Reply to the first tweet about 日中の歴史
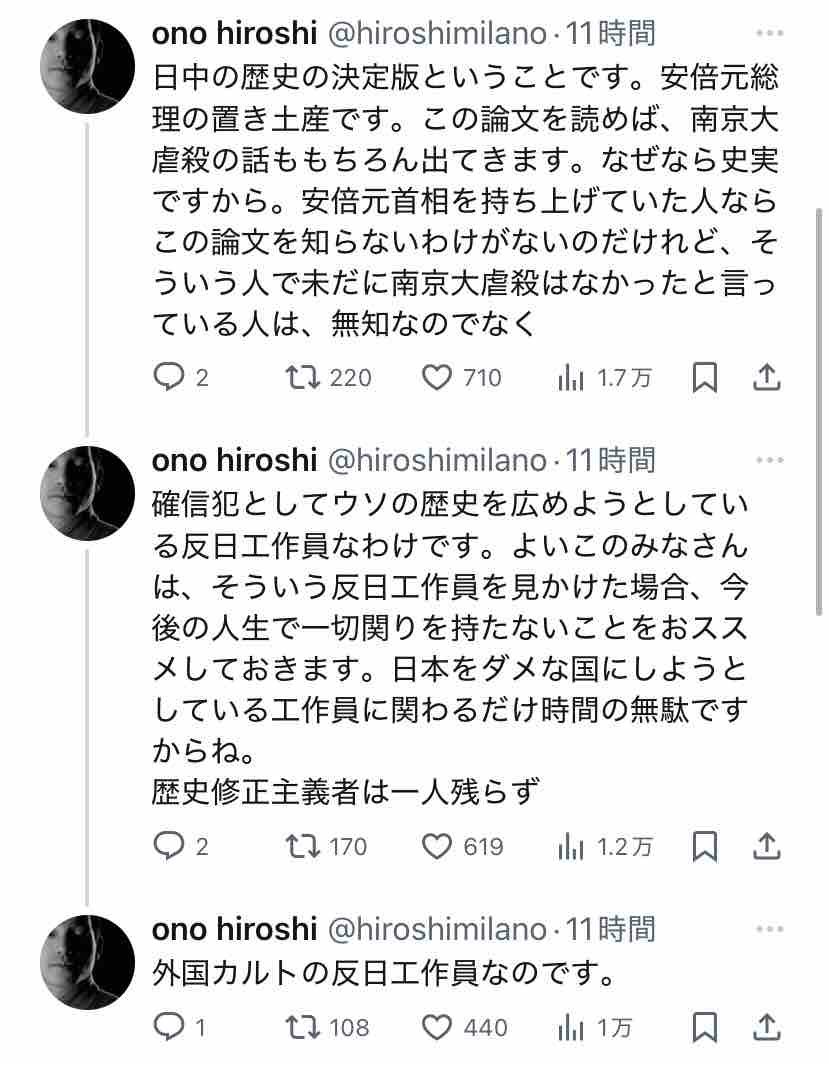The image size is (828, 1065). pyautogui.click(x=167, y=377)
